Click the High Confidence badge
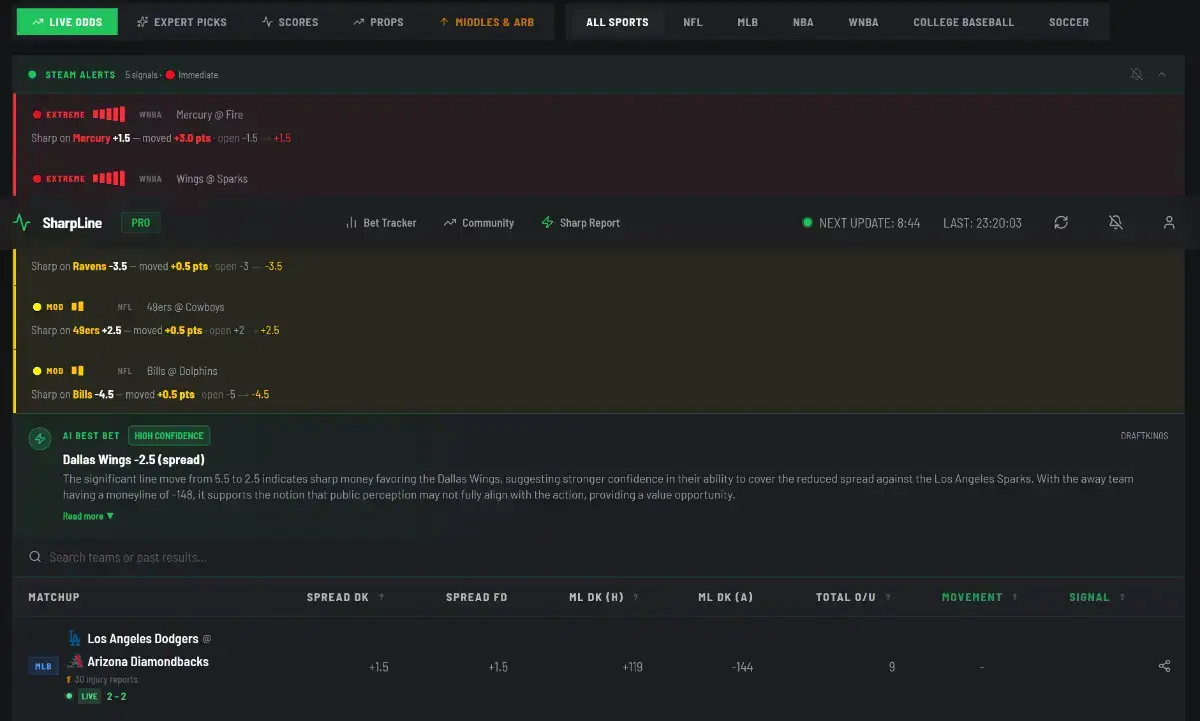The height and width of the screenshot is (721, 1200). [x=169, y=436]
